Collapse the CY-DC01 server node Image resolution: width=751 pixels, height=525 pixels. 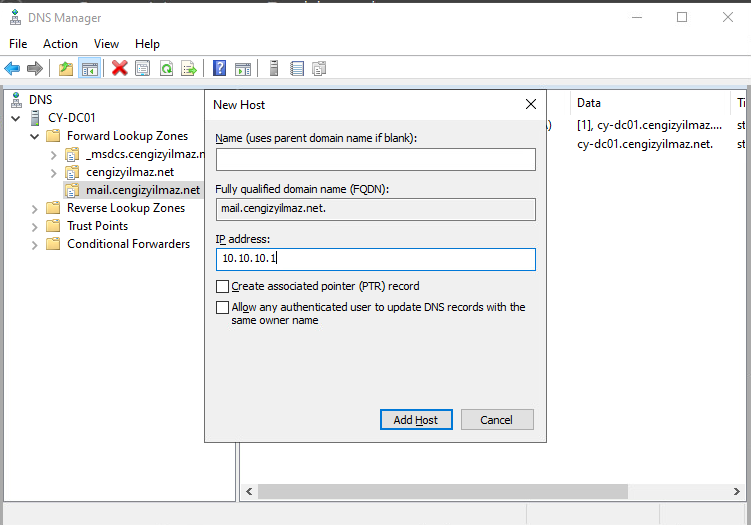point(15,118)
